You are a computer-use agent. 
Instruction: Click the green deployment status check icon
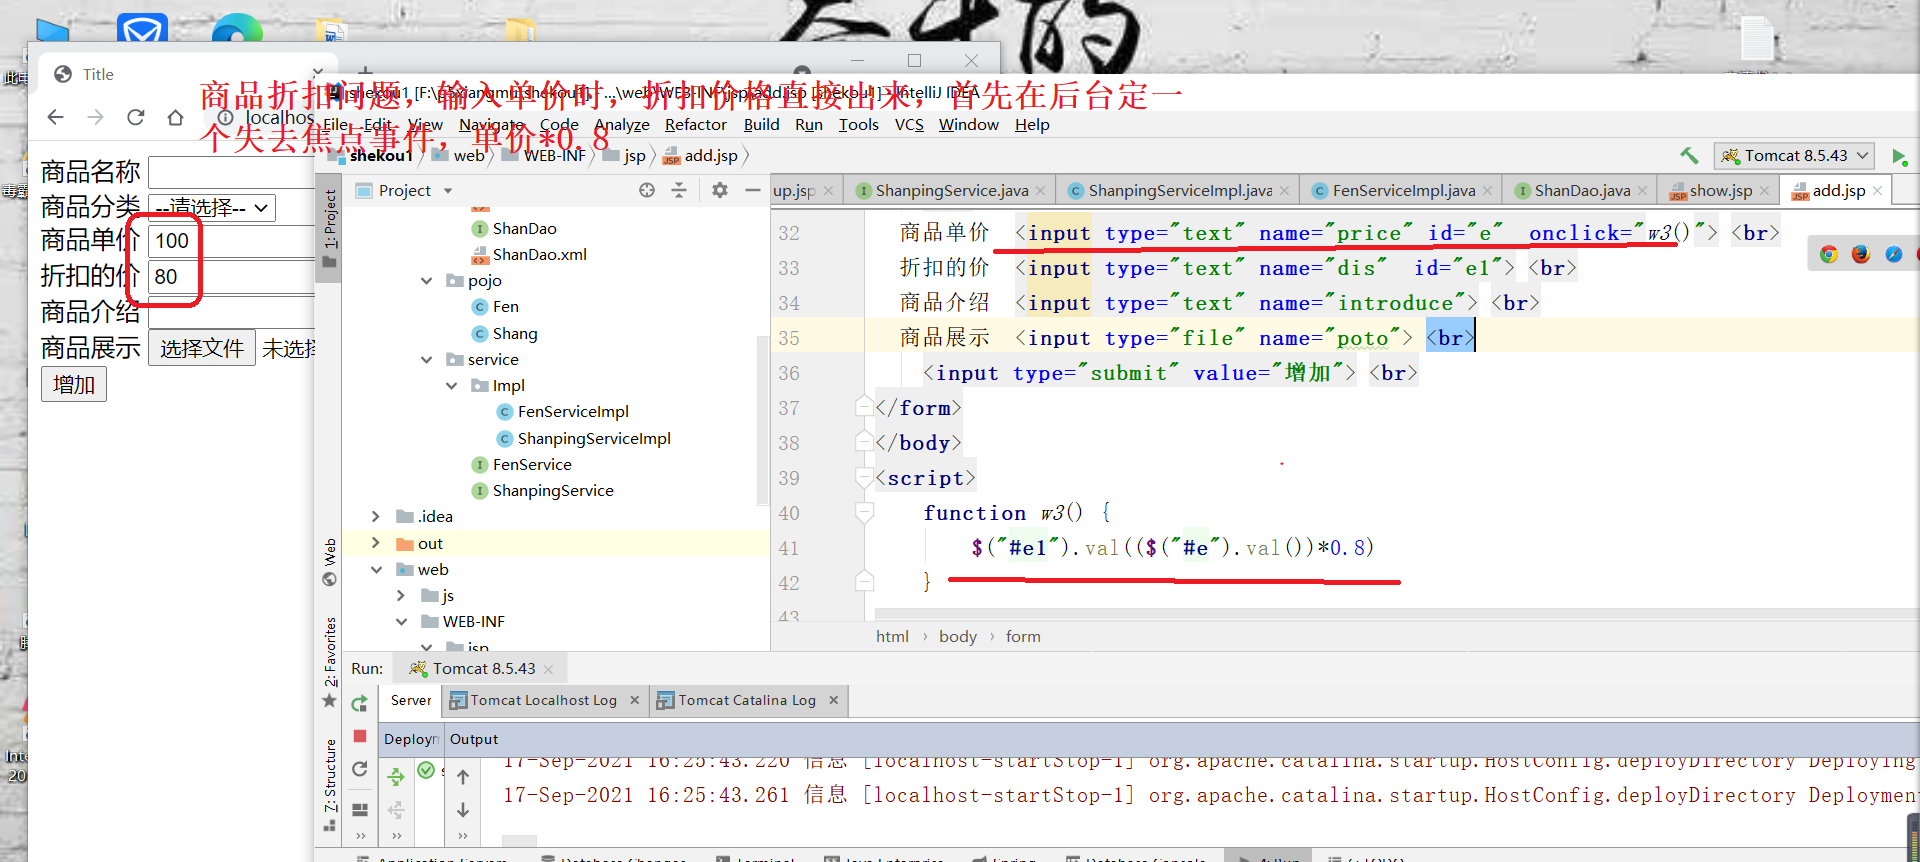tap(426, 770)
